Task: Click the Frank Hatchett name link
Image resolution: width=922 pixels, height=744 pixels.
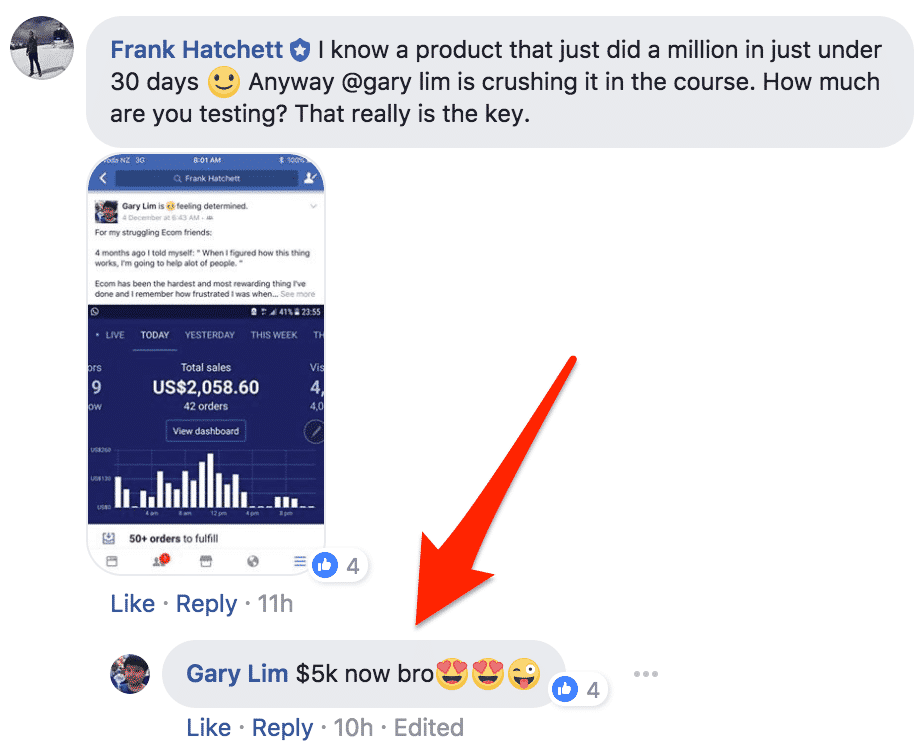Action: coord(196,50)
